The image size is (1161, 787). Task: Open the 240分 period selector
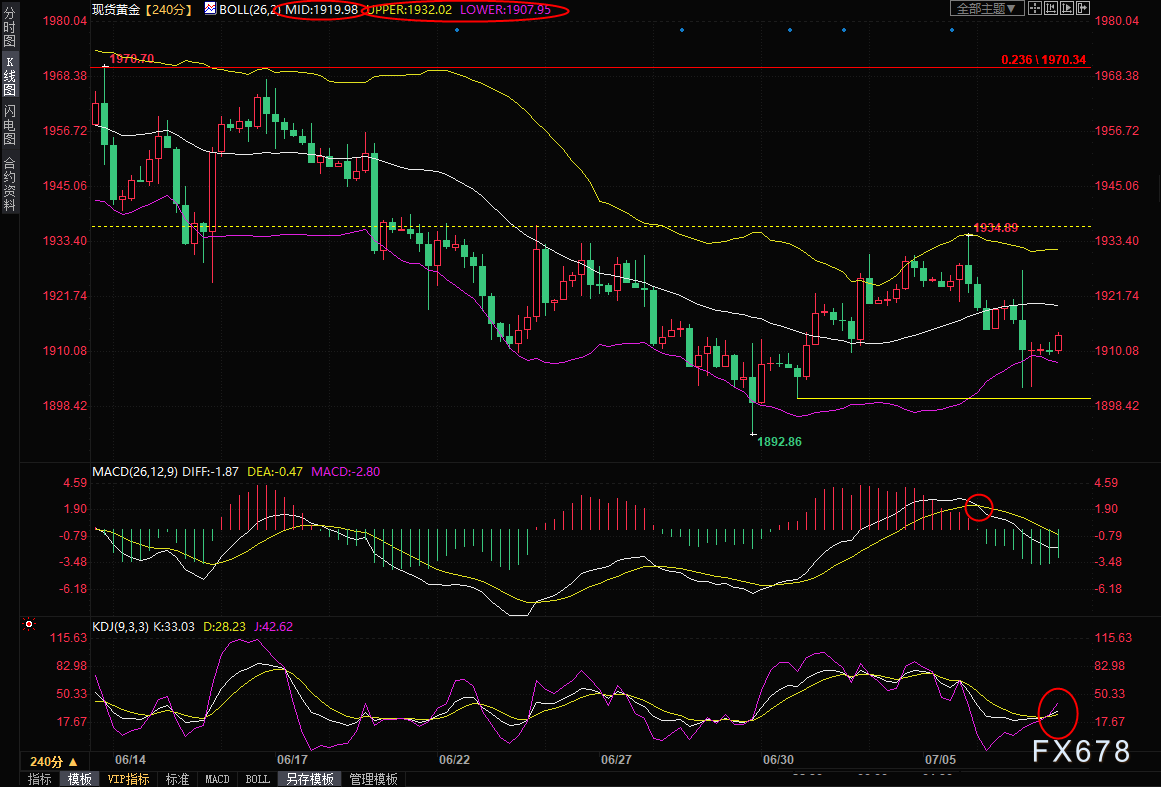(x=54, y=760)
